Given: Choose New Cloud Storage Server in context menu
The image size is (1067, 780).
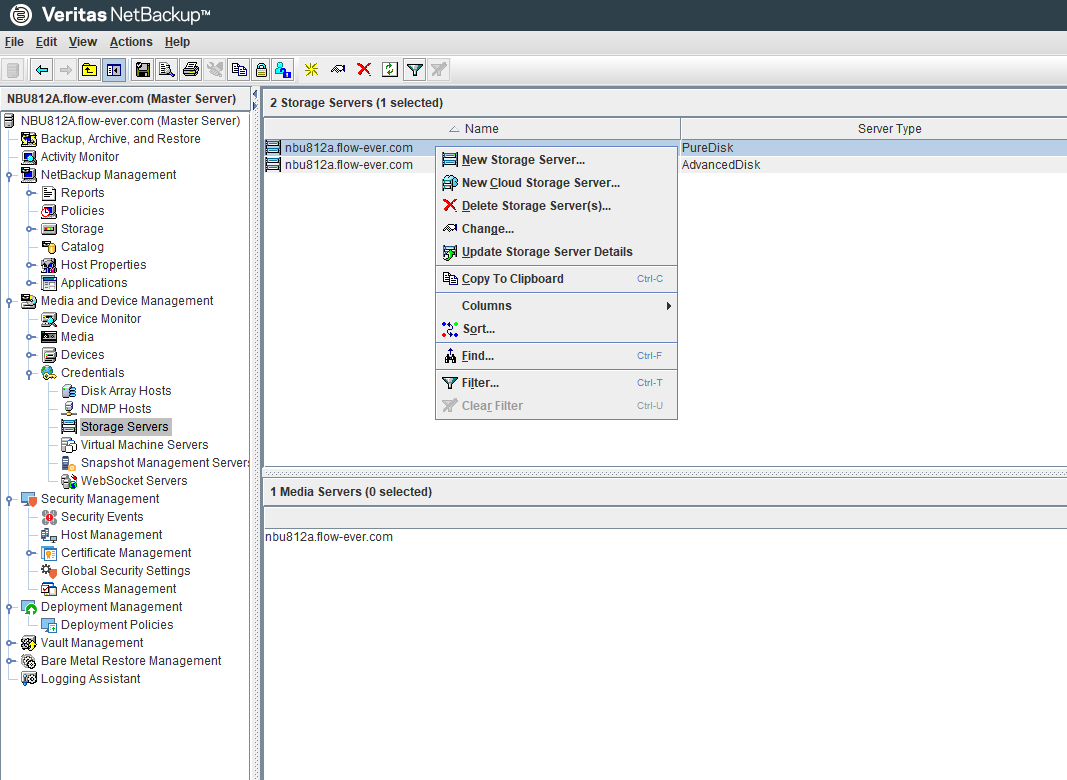Looking at the screenshot, I should (x=556, y=183).
